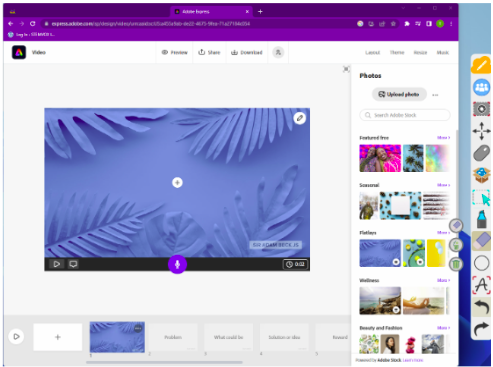Click the redo arrow in side toolbar
This screenshot has height=367, width=493.
[481, 329]
